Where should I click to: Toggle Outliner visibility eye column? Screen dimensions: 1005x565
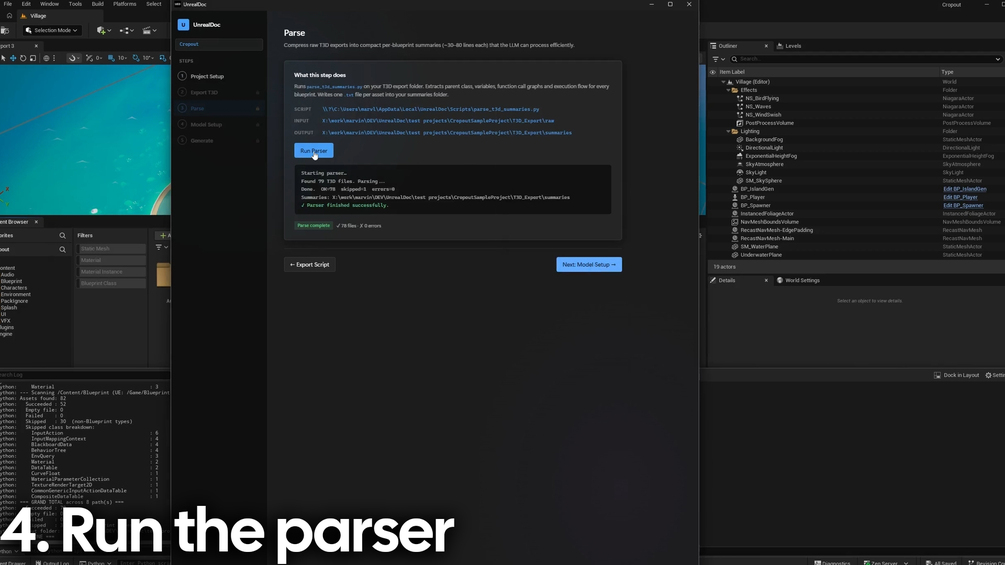pos(713,72)
